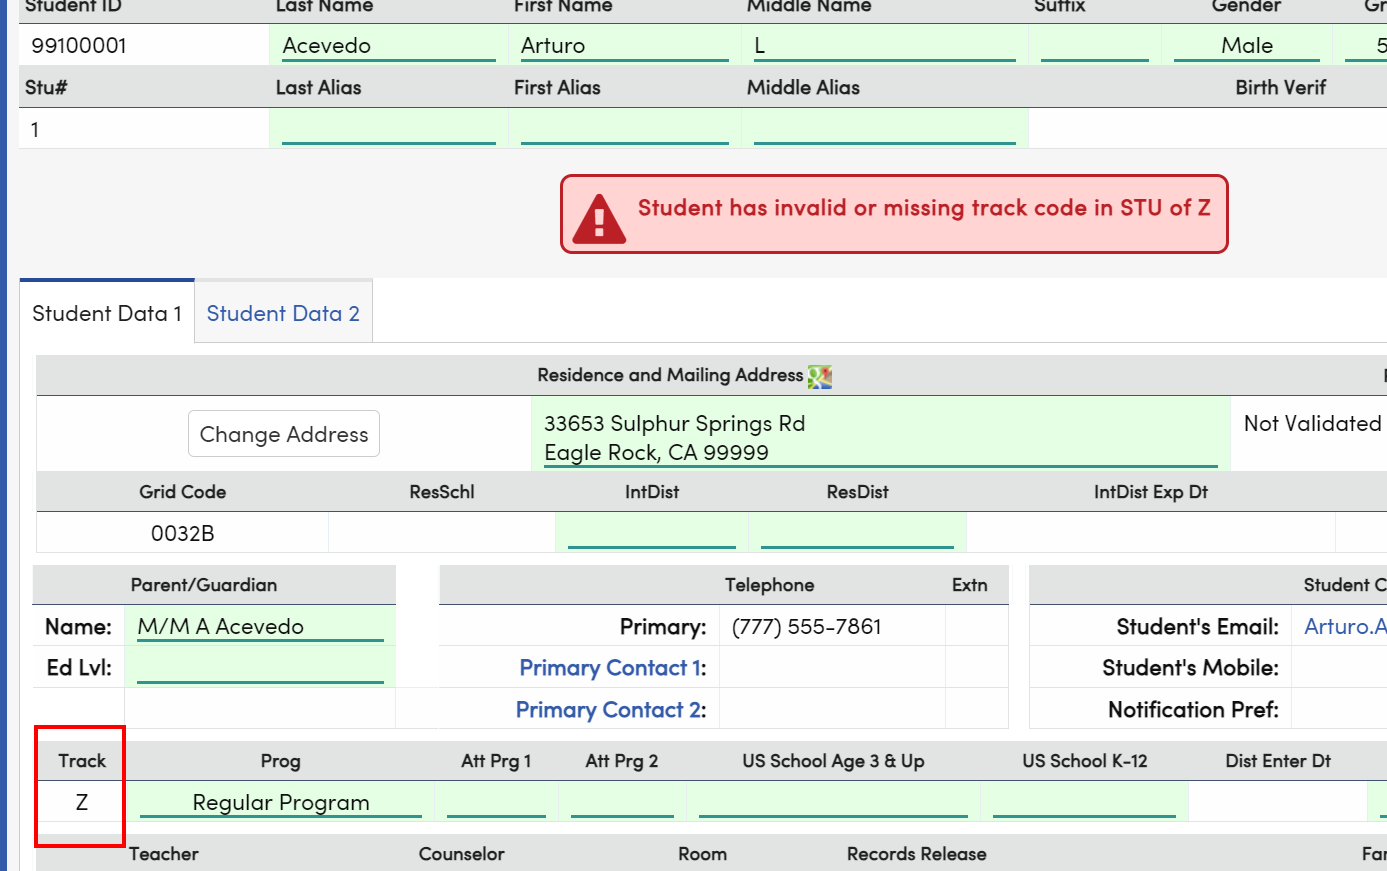This screenshot has width=1387, height=871.
Task: Click the Teacher label
Action: (x=164, y=854)
